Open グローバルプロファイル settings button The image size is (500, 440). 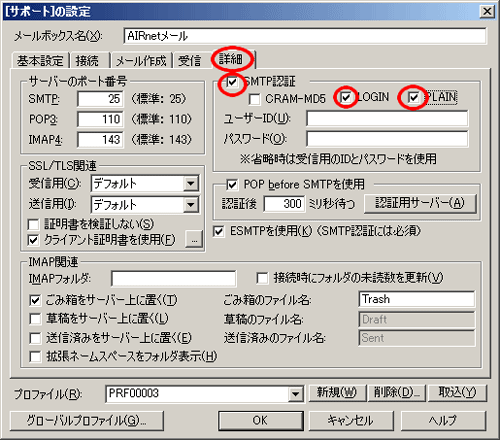point(87,421)
